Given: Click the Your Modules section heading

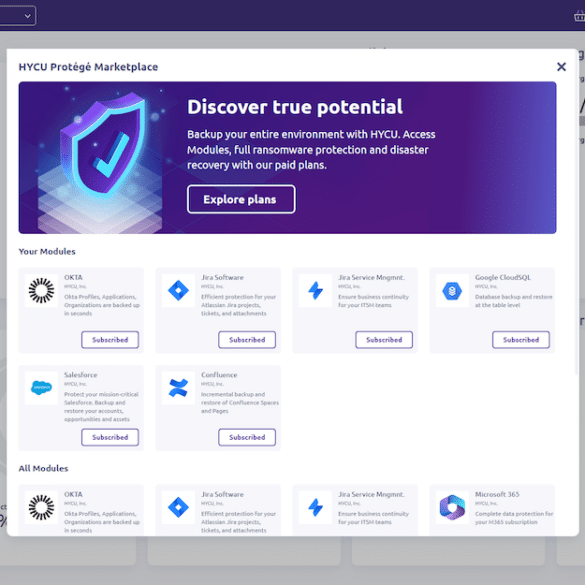Looking at the screenshot, I should click(47, 251).
